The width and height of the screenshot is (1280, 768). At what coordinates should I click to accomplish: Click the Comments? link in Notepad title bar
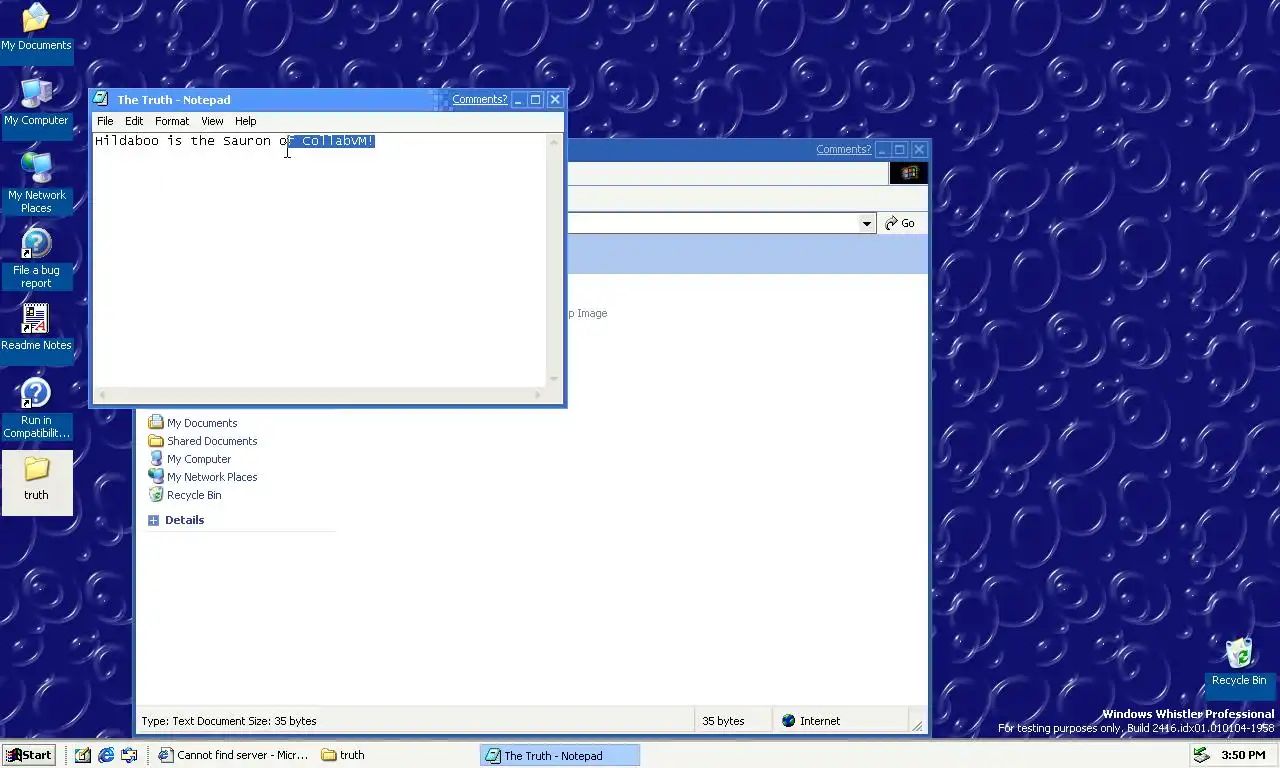click(x=480, y=99)
